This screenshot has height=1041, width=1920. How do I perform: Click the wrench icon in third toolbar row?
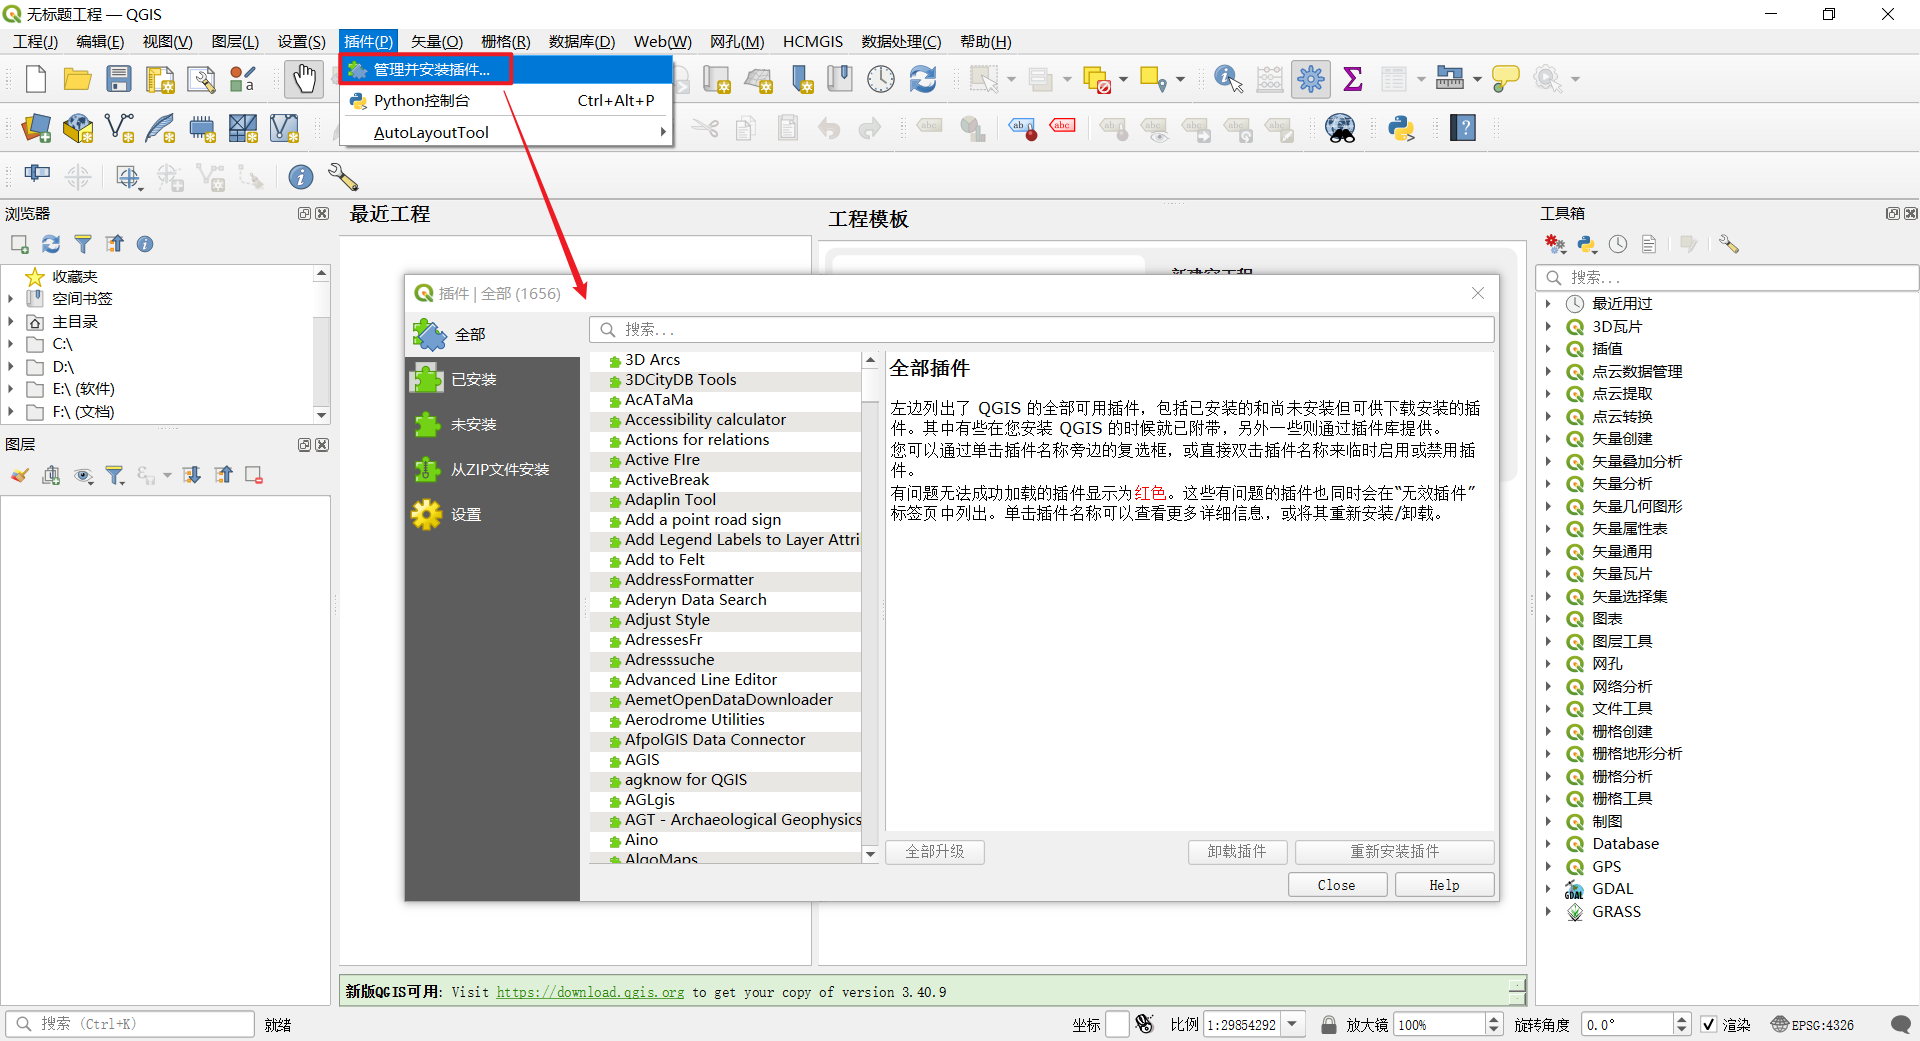[x=343, y=177]
